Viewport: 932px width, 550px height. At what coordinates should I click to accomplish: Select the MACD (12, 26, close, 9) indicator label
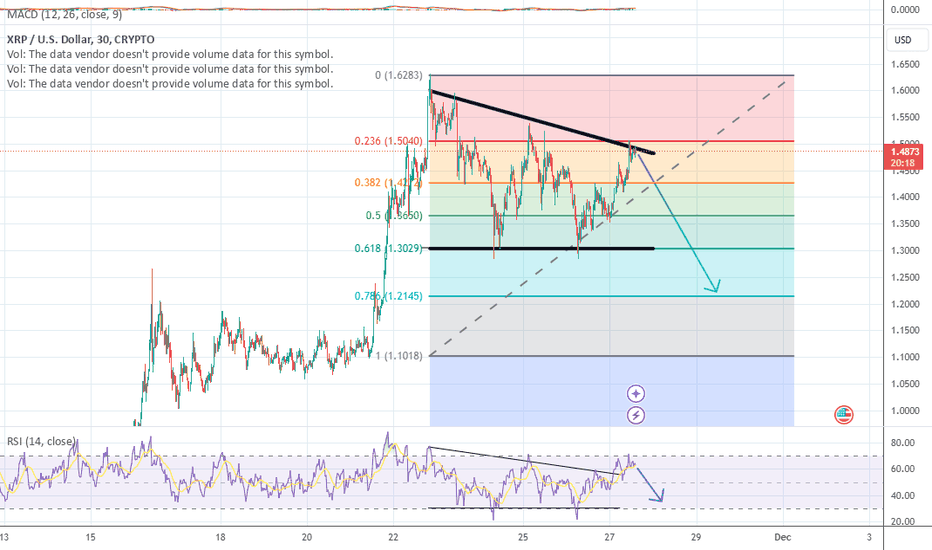(x=65, y=14)
